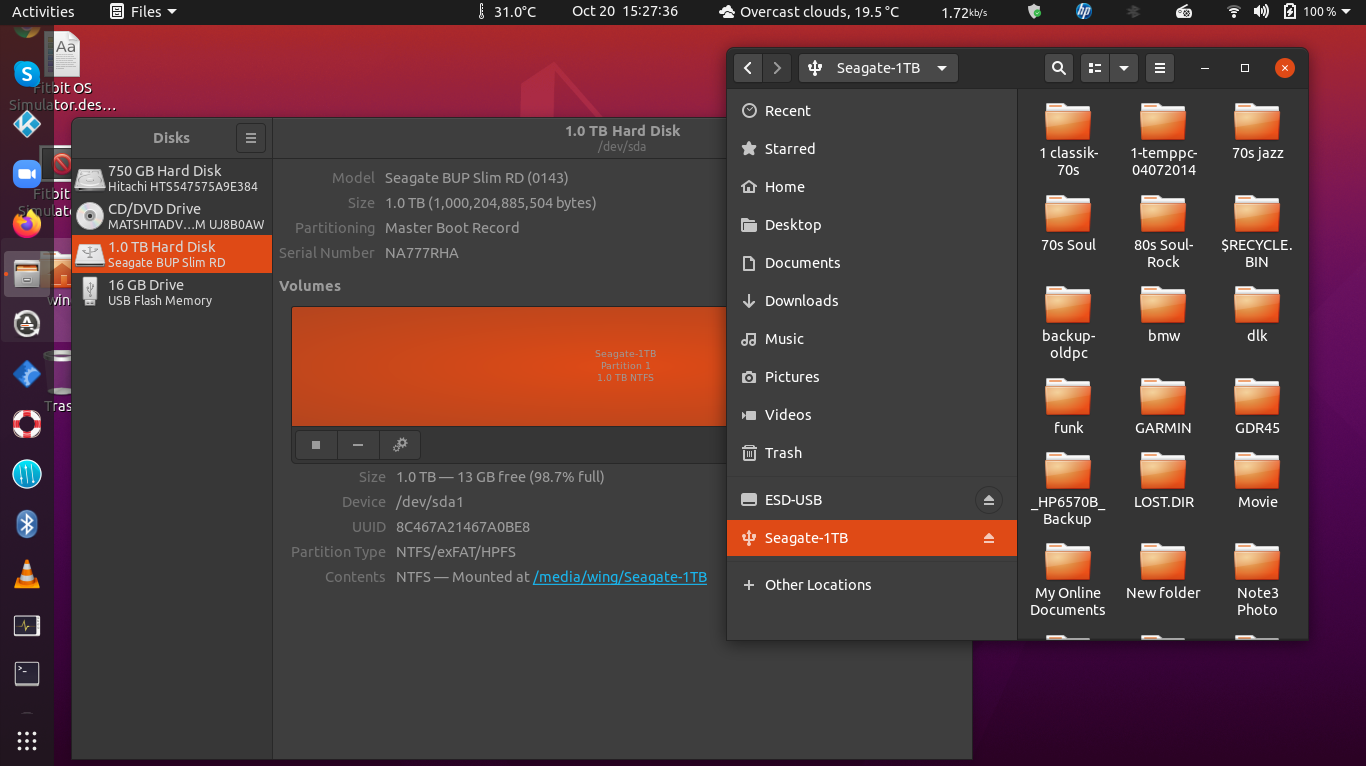The height and width of the screenshot is (766, 1366).
Task: Eject the ESD-USB drive
Action: 988,500
